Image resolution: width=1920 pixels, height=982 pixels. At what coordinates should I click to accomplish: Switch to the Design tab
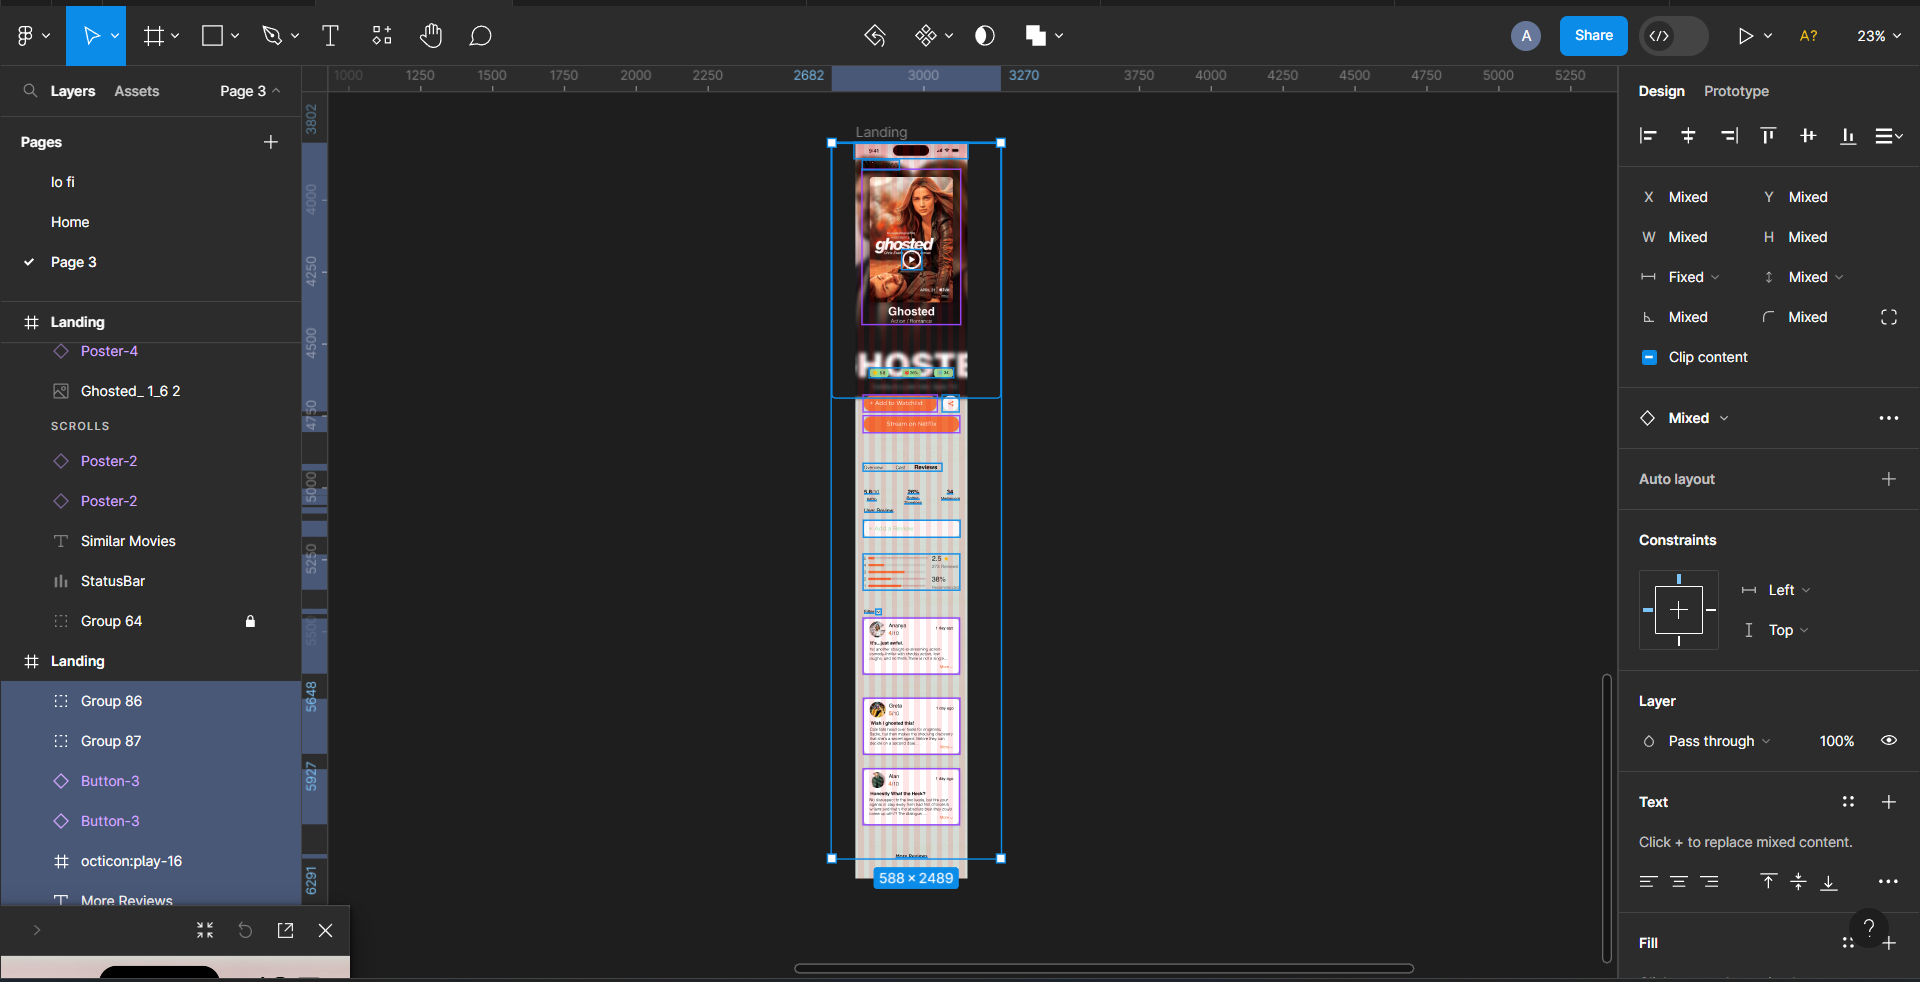click(x=1662, y=91)
